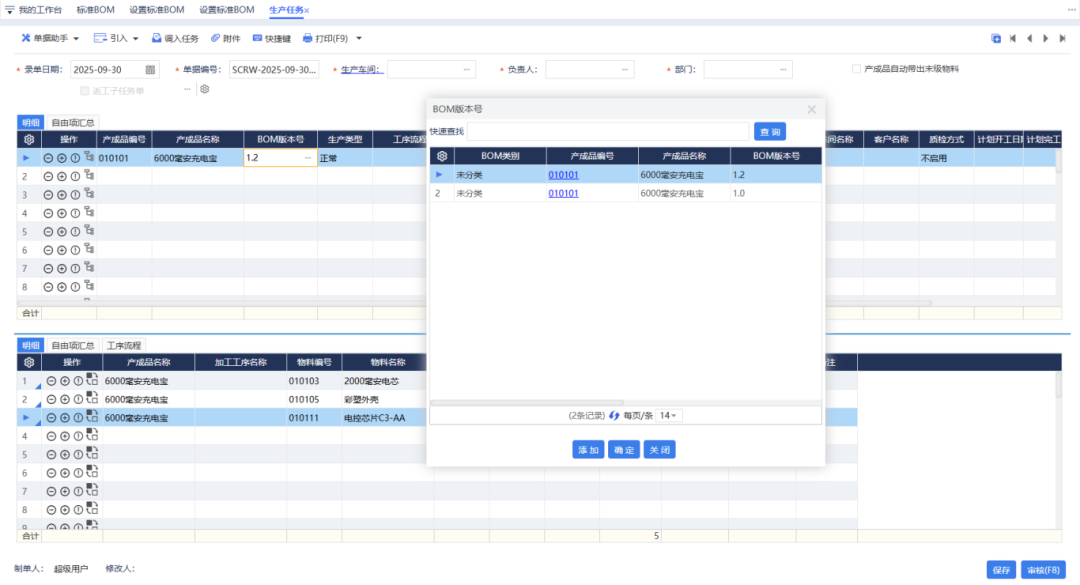Enable 产成品自动带出末级物料 checkbox
The height and width of the screenshot is (585, 1080).
856,69
